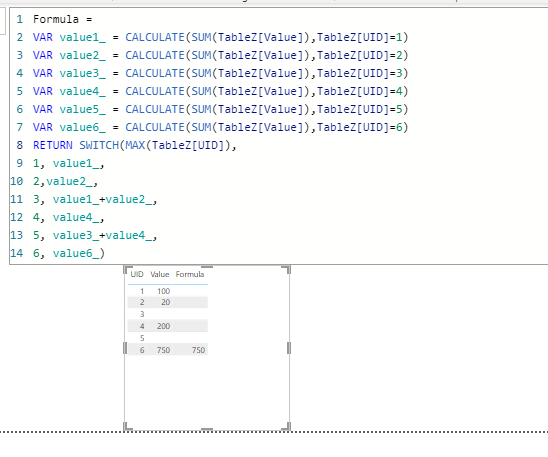Click variable name 'value5_' on line 6

coord(82,109)
